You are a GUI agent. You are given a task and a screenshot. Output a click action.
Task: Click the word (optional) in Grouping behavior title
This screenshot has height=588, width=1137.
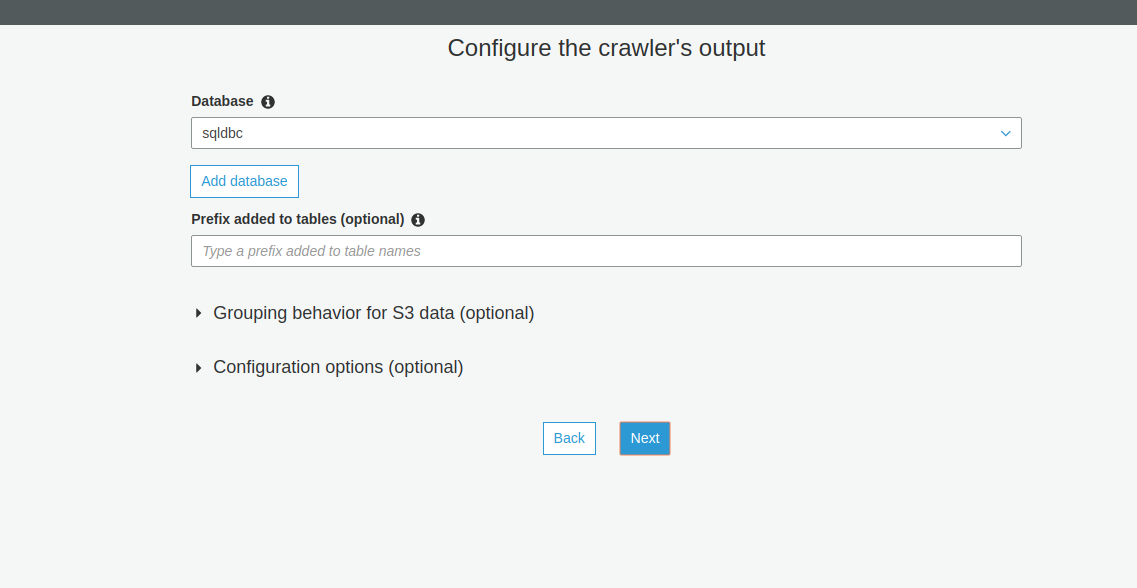point(496,313)
